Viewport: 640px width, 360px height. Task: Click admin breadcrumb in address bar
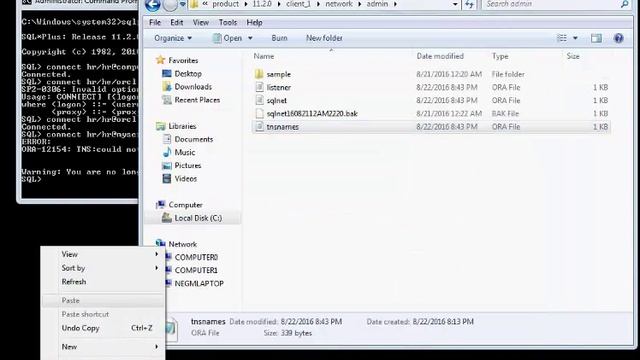[377, 4]
